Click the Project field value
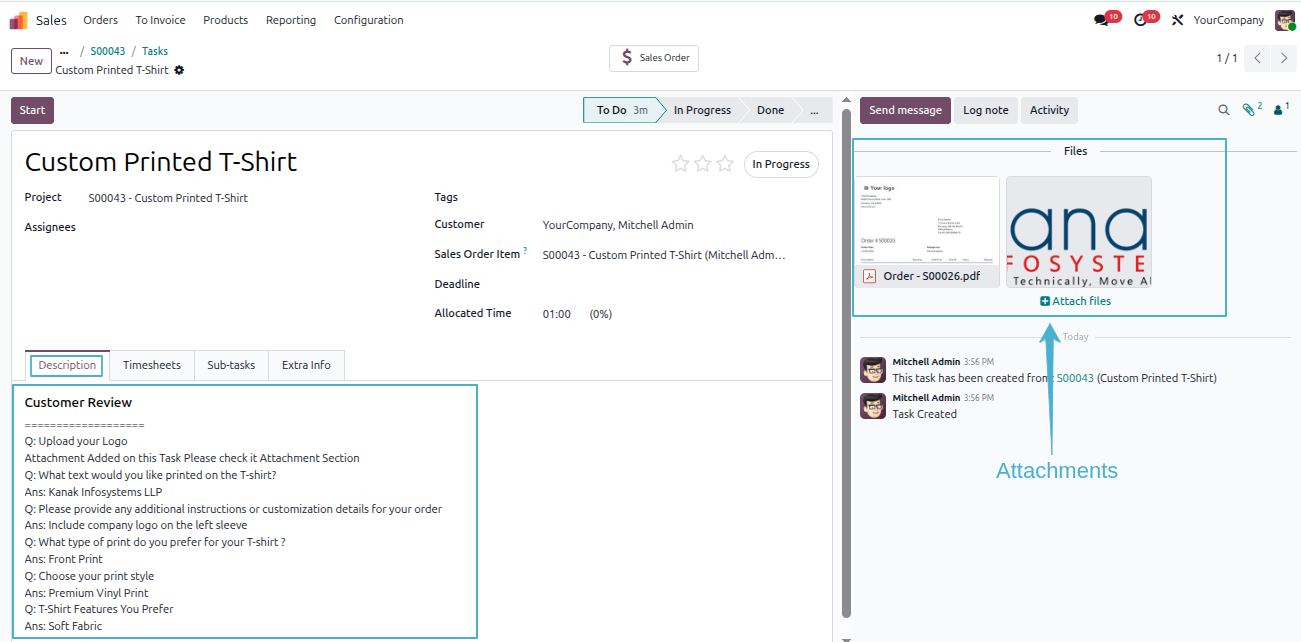This screenshot has width=1301, height=642. pos(168,198)
